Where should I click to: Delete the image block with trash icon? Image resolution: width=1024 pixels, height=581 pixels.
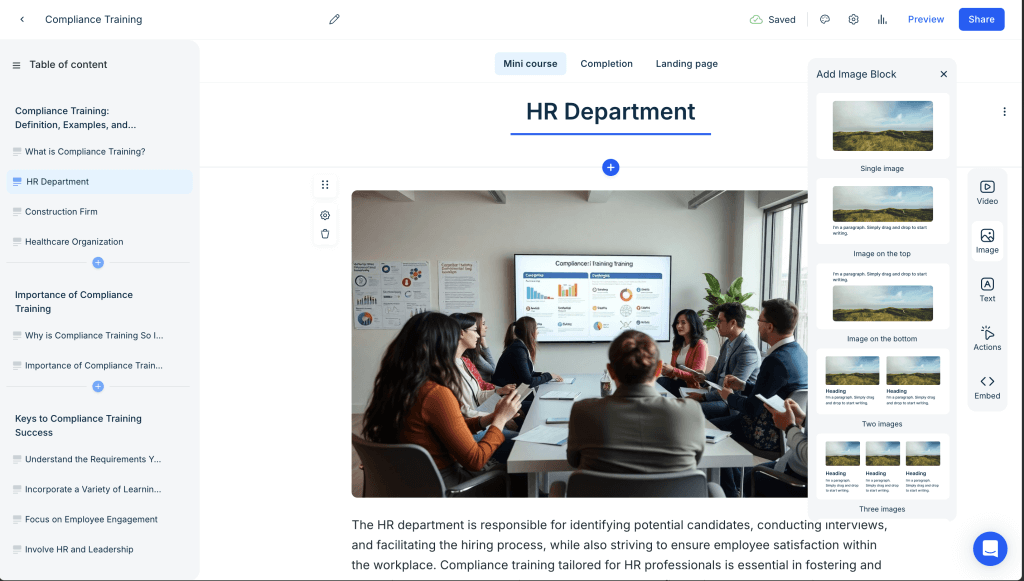tap(325, 234)
